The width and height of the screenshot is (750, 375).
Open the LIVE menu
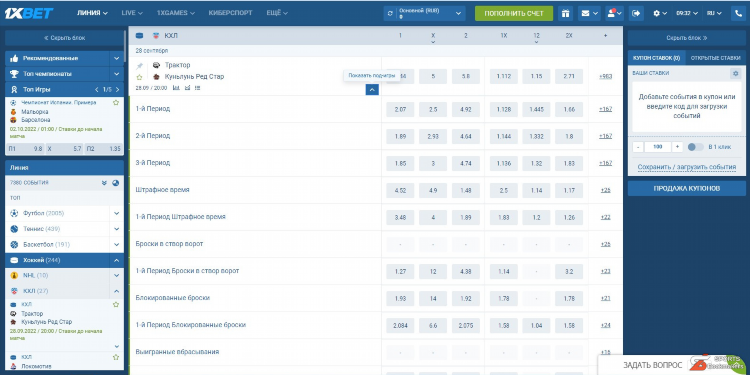(x=132, y=13)
